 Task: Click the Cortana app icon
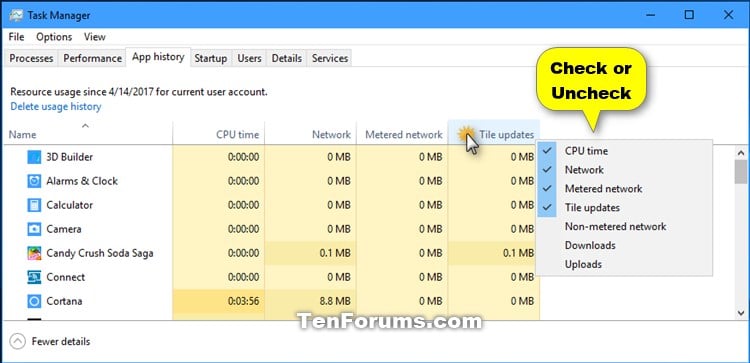(34, 301)
